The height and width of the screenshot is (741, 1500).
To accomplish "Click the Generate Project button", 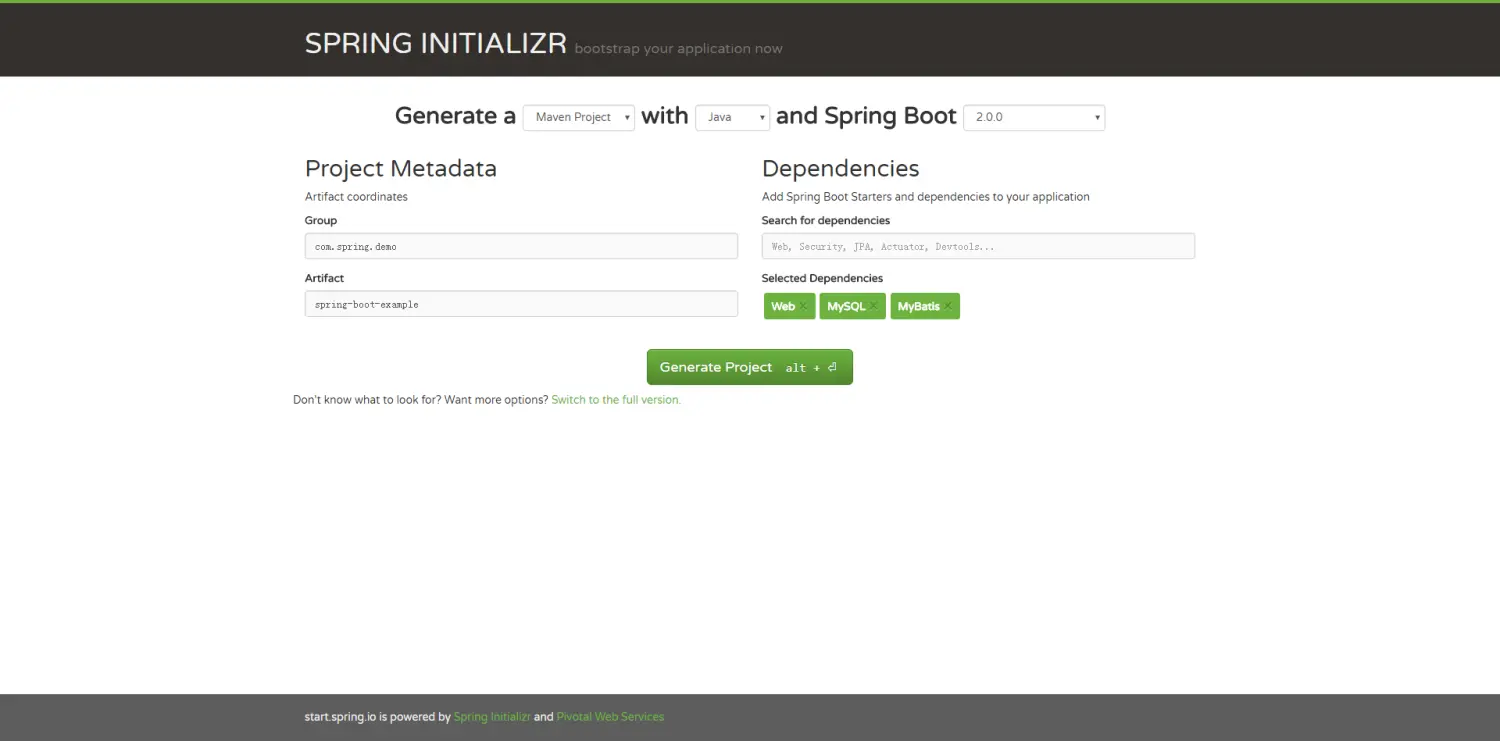I will 750,367.
